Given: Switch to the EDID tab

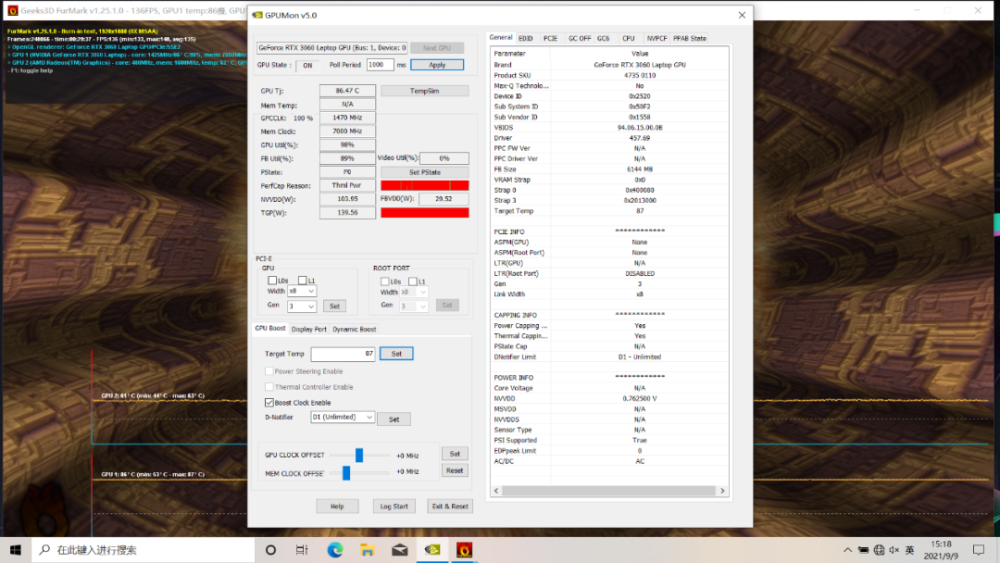Looking at the screenshot, I should click(x=526, y=38).
